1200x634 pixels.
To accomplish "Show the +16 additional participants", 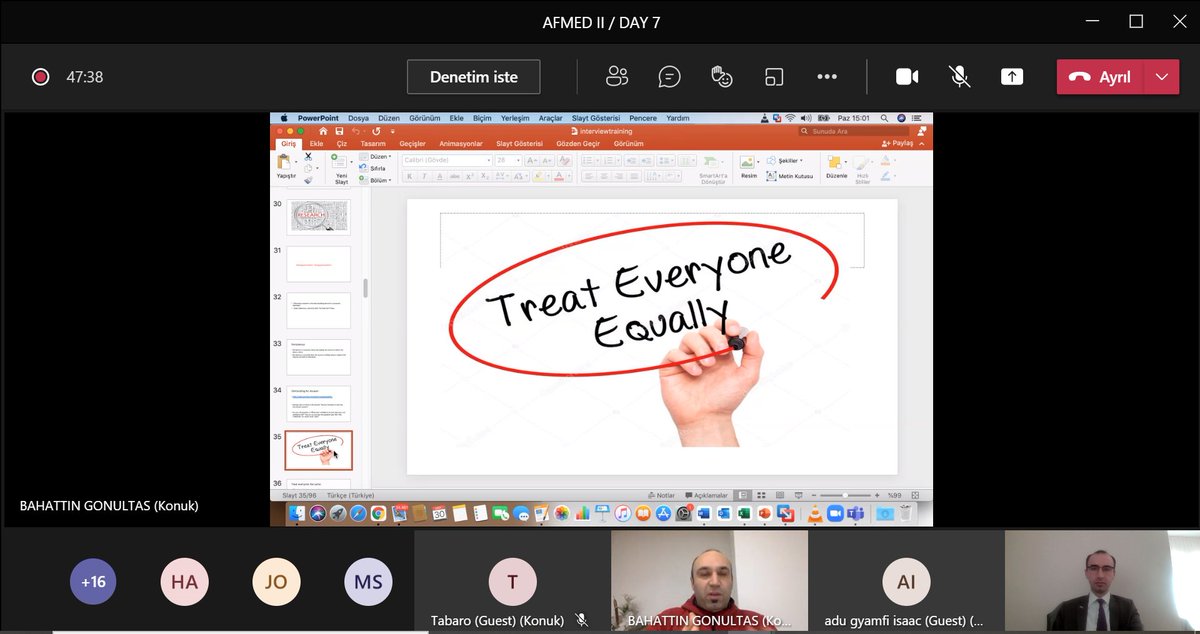I will point(93,582).
